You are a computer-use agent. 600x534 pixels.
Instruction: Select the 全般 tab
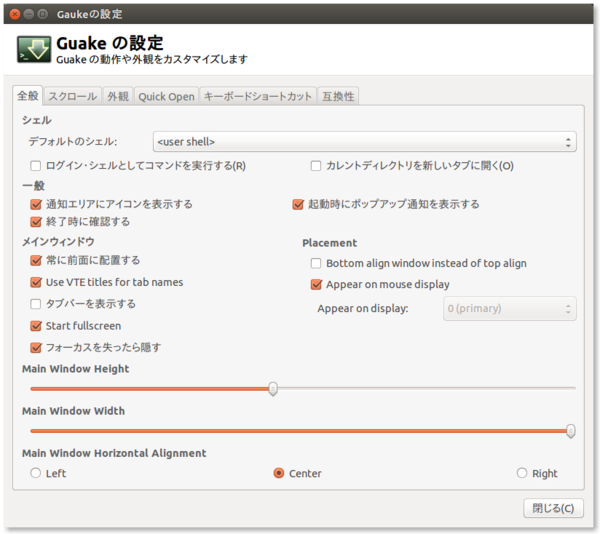click(28, 96)
